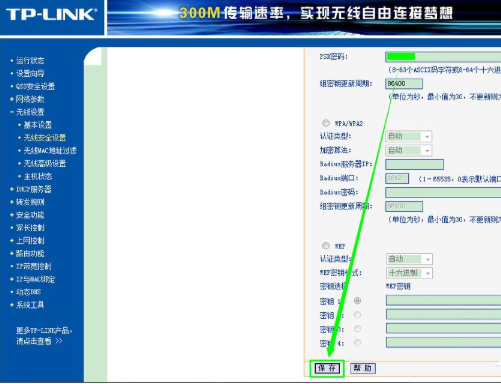Expand 路由功能 menu
This screenshot has height=384, width=501.
tap(30, 254)
